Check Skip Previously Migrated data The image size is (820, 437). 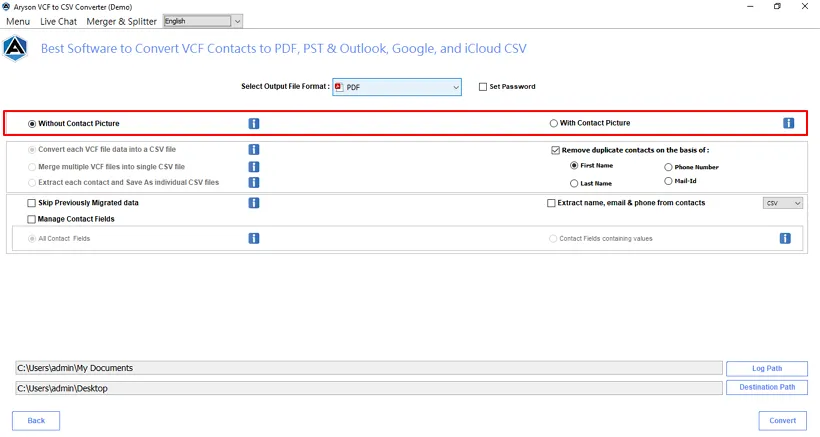[x=31, y=203]
